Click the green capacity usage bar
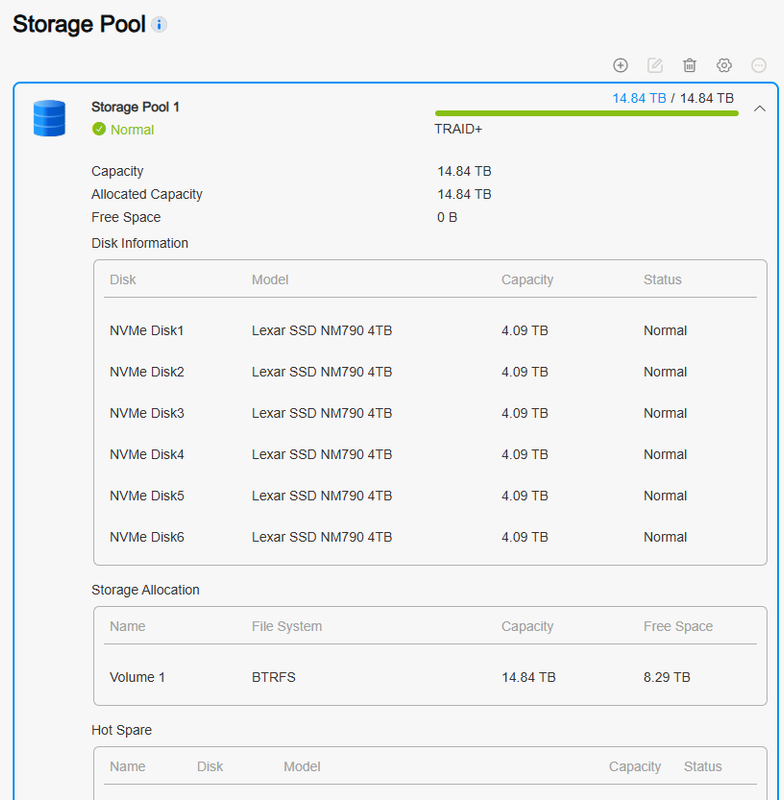 587,113
